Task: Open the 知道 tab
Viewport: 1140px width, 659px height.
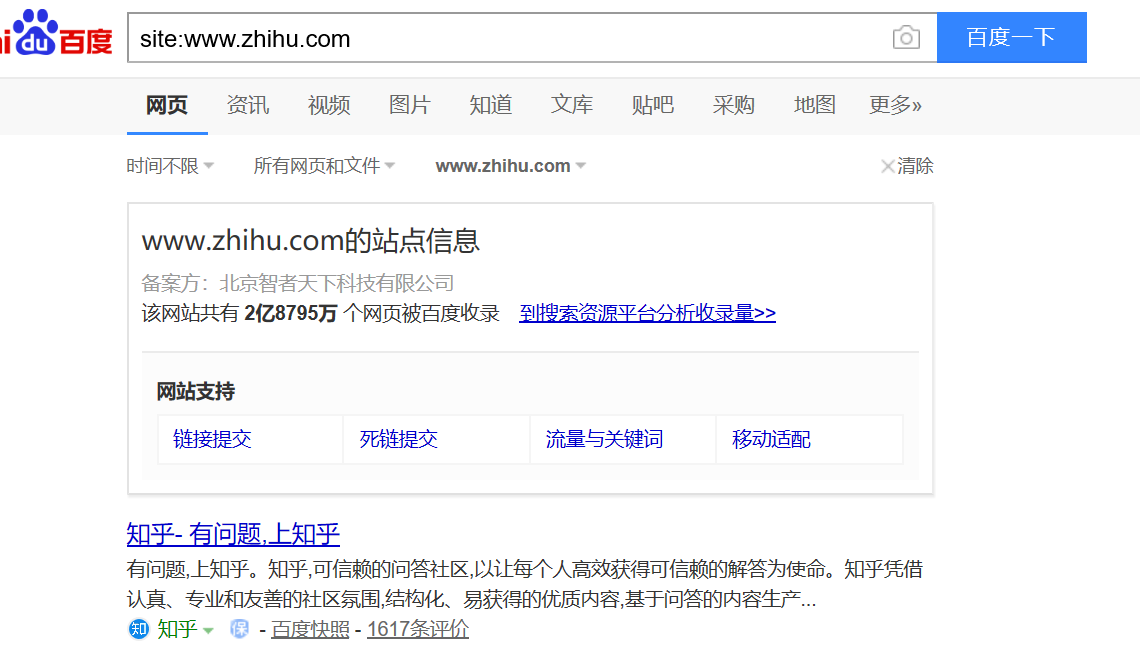Action: point(491,105)
